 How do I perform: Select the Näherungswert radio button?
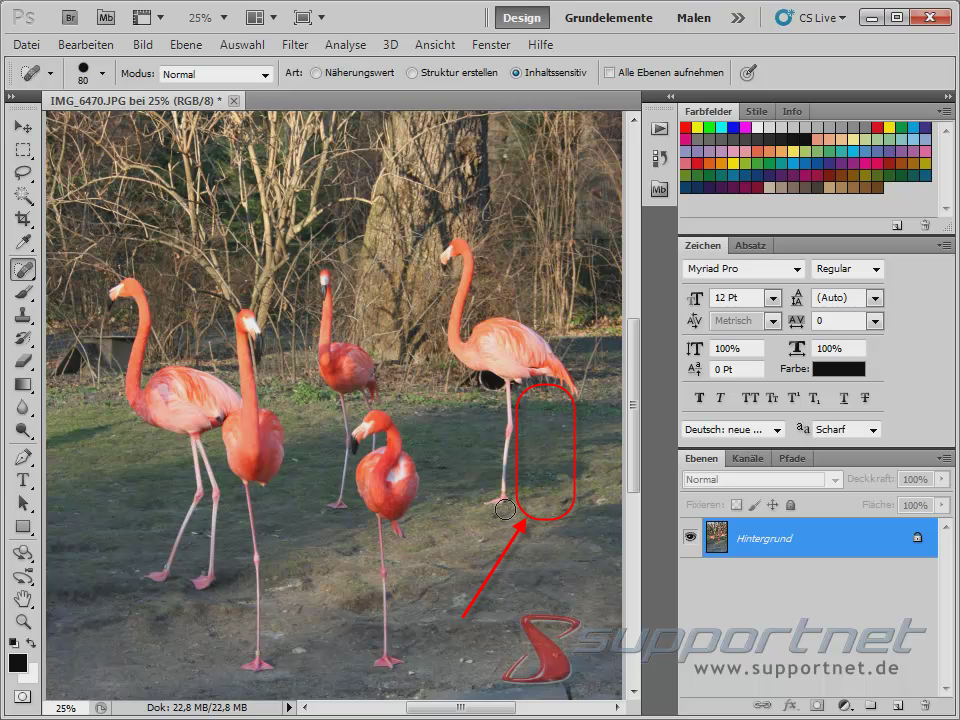(x=315, y=72)
